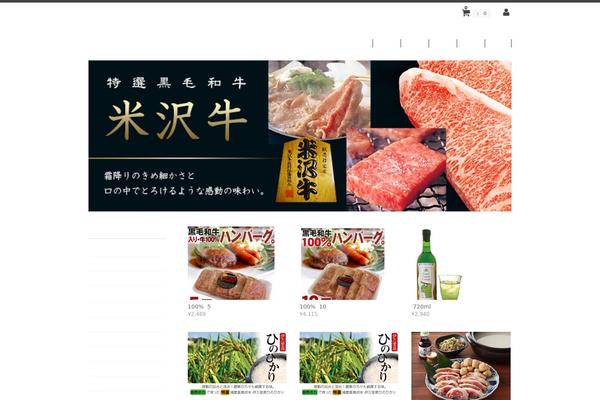Viewport: 600px width, 400px height.
Task: Open the 入り・牛100% hamburger product image
Action: coord(231,263)
